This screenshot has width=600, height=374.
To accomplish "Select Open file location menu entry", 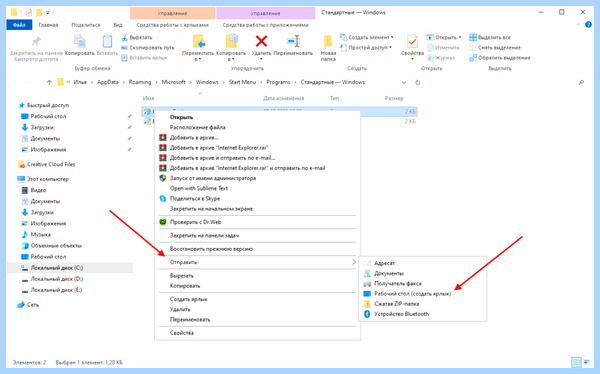I will click(197, 127).
